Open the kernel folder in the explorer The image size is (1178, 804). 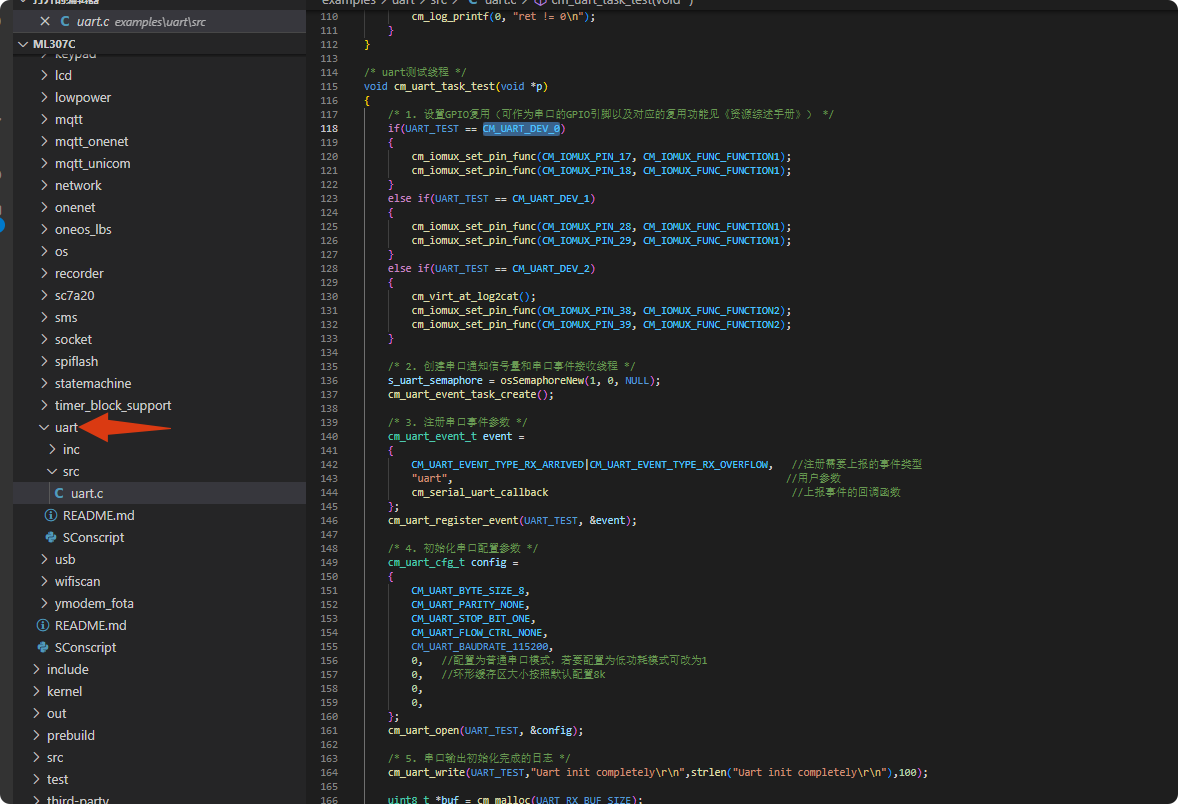click(64, 691)
